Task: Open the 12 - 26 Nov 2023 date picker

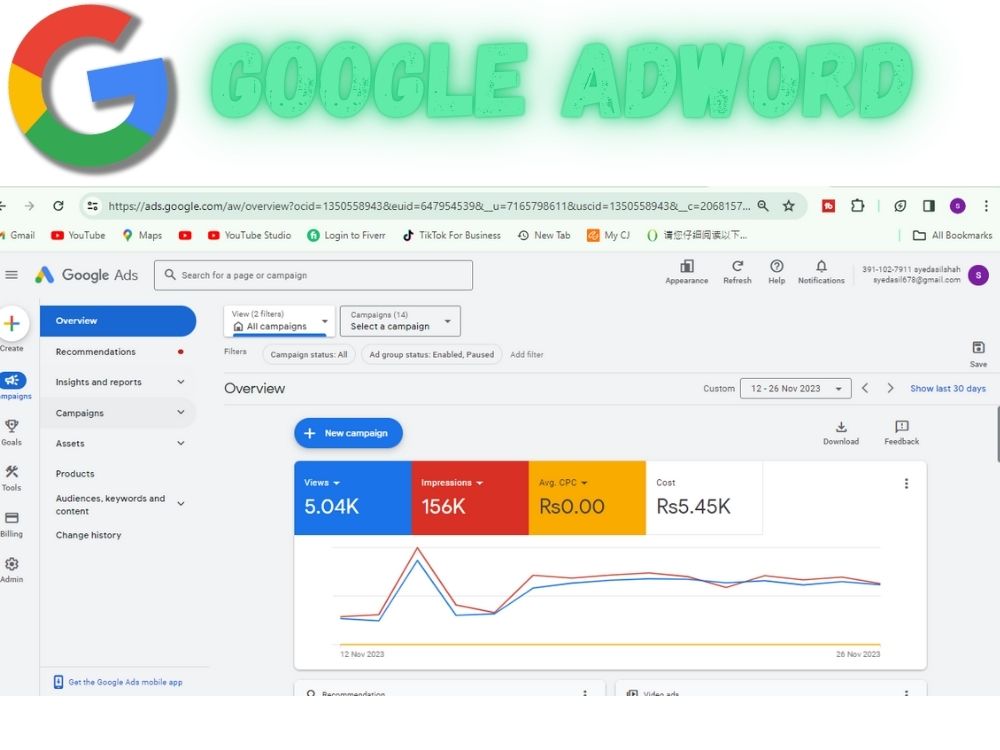Action: [x=795, y=388]
